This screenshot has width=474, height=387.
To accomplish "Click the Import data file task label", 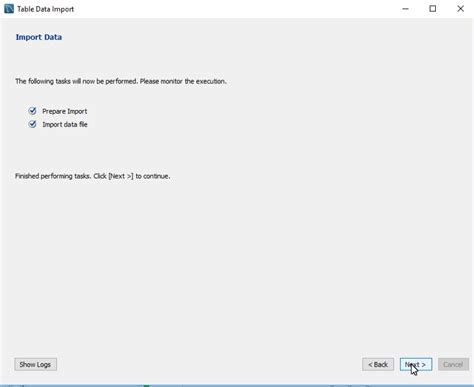I will pyautogui.click(x=65, y=124).
